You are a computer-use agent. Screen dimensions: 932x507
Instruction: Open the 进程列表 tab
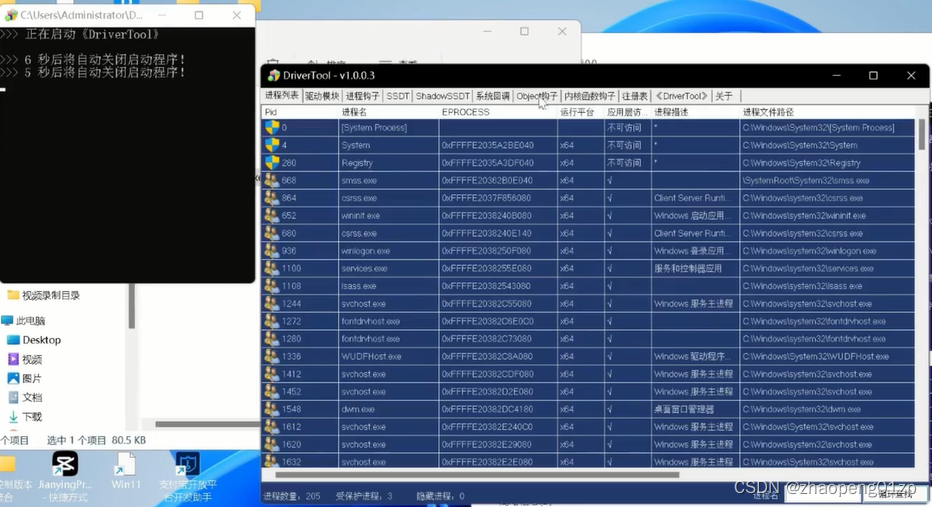click(x=282, y=96)
